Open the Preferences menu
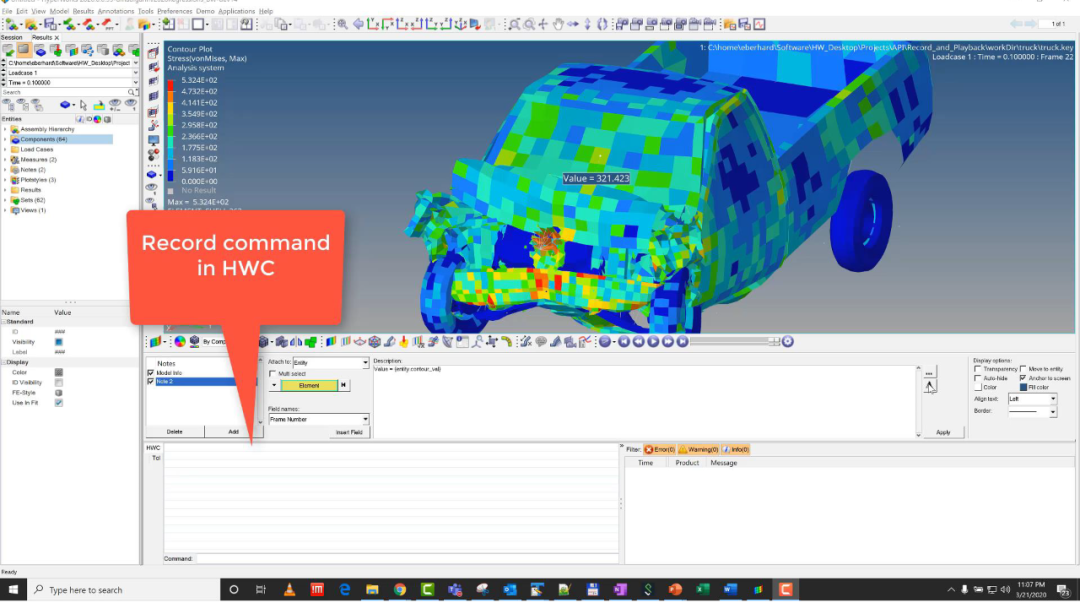The image size is (1080, 608). click(x=175, y=11)
